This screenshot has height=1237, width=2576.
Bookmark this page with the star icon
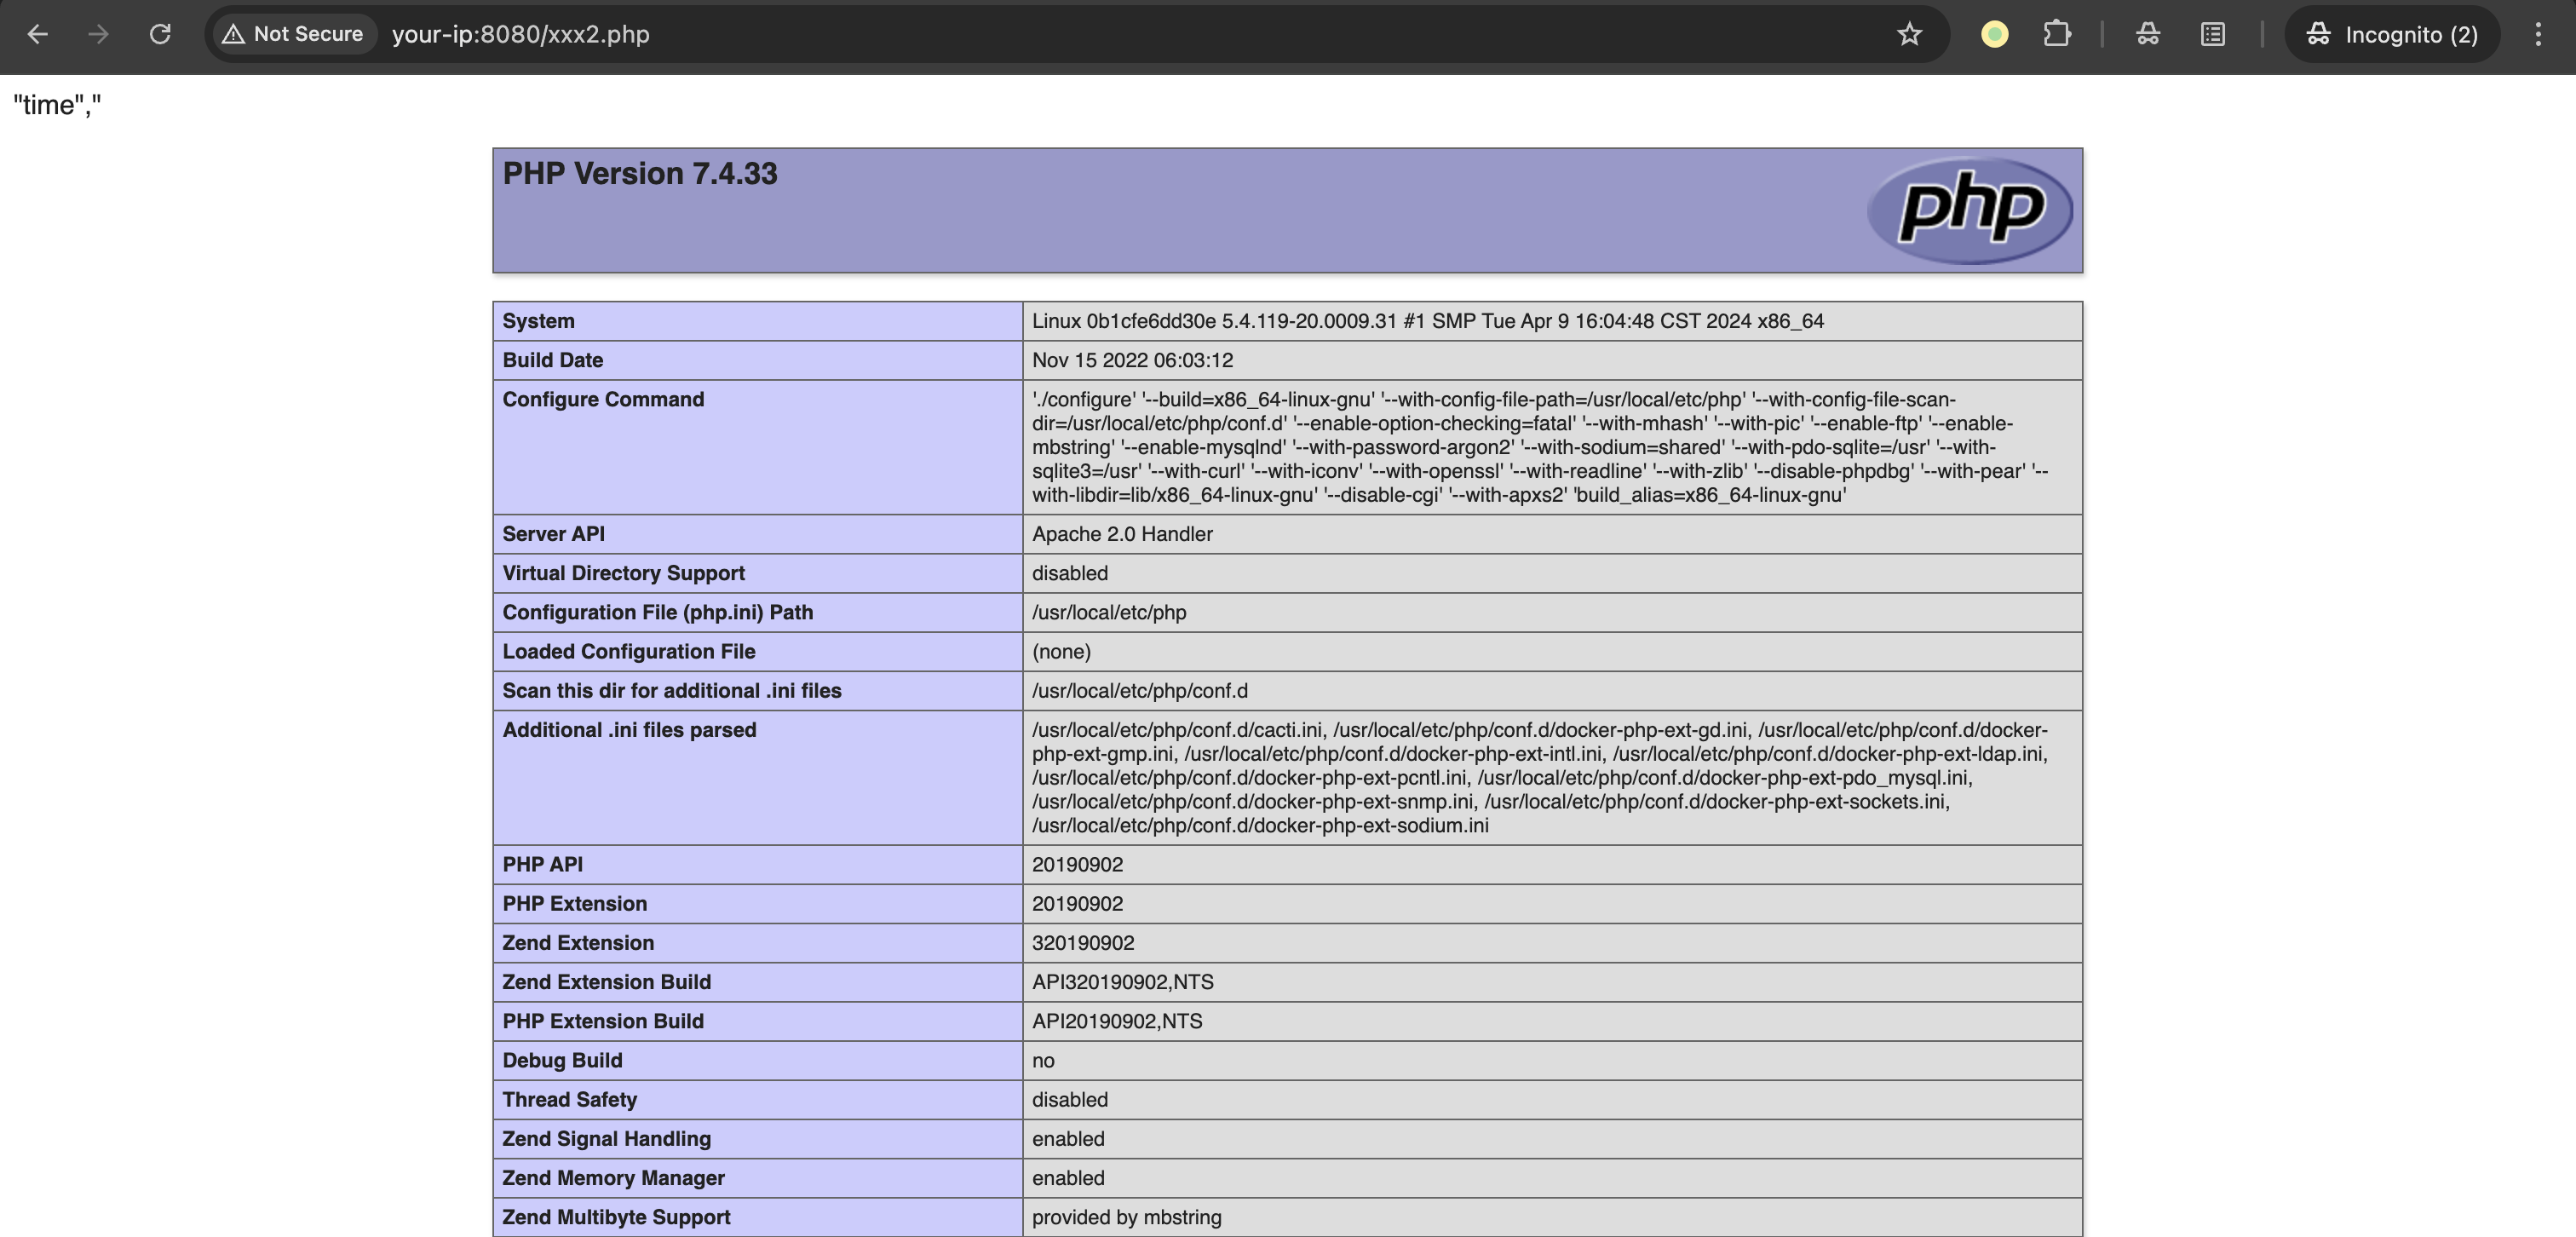click(1909, 34)
